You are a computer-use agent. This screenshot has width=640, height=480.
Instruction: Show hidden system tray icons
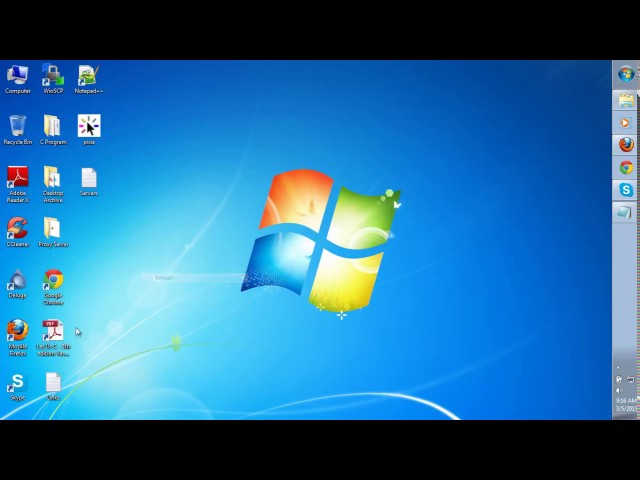(x=618, y=367)
